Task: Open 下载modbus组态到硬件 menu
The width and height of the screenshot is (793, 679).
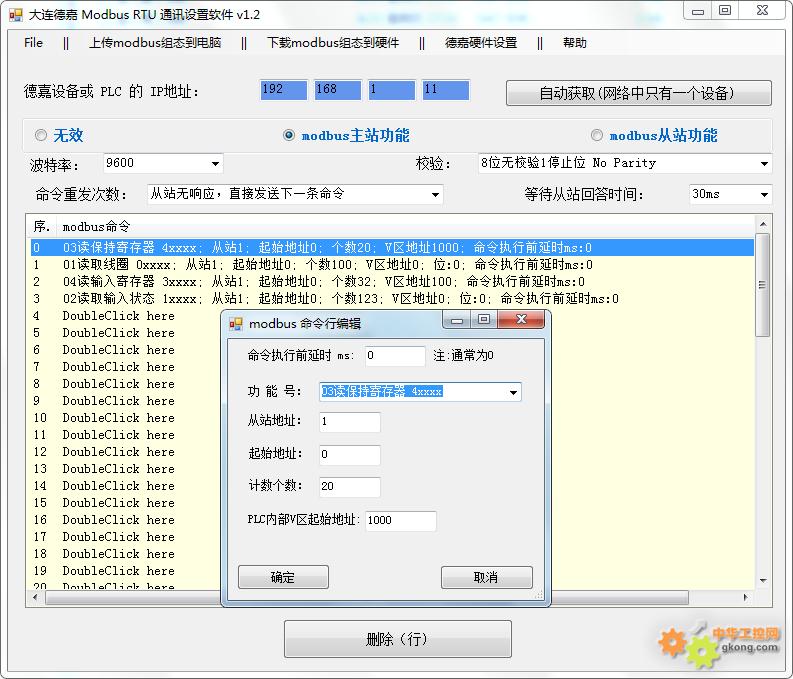Action: click(333, 43)
